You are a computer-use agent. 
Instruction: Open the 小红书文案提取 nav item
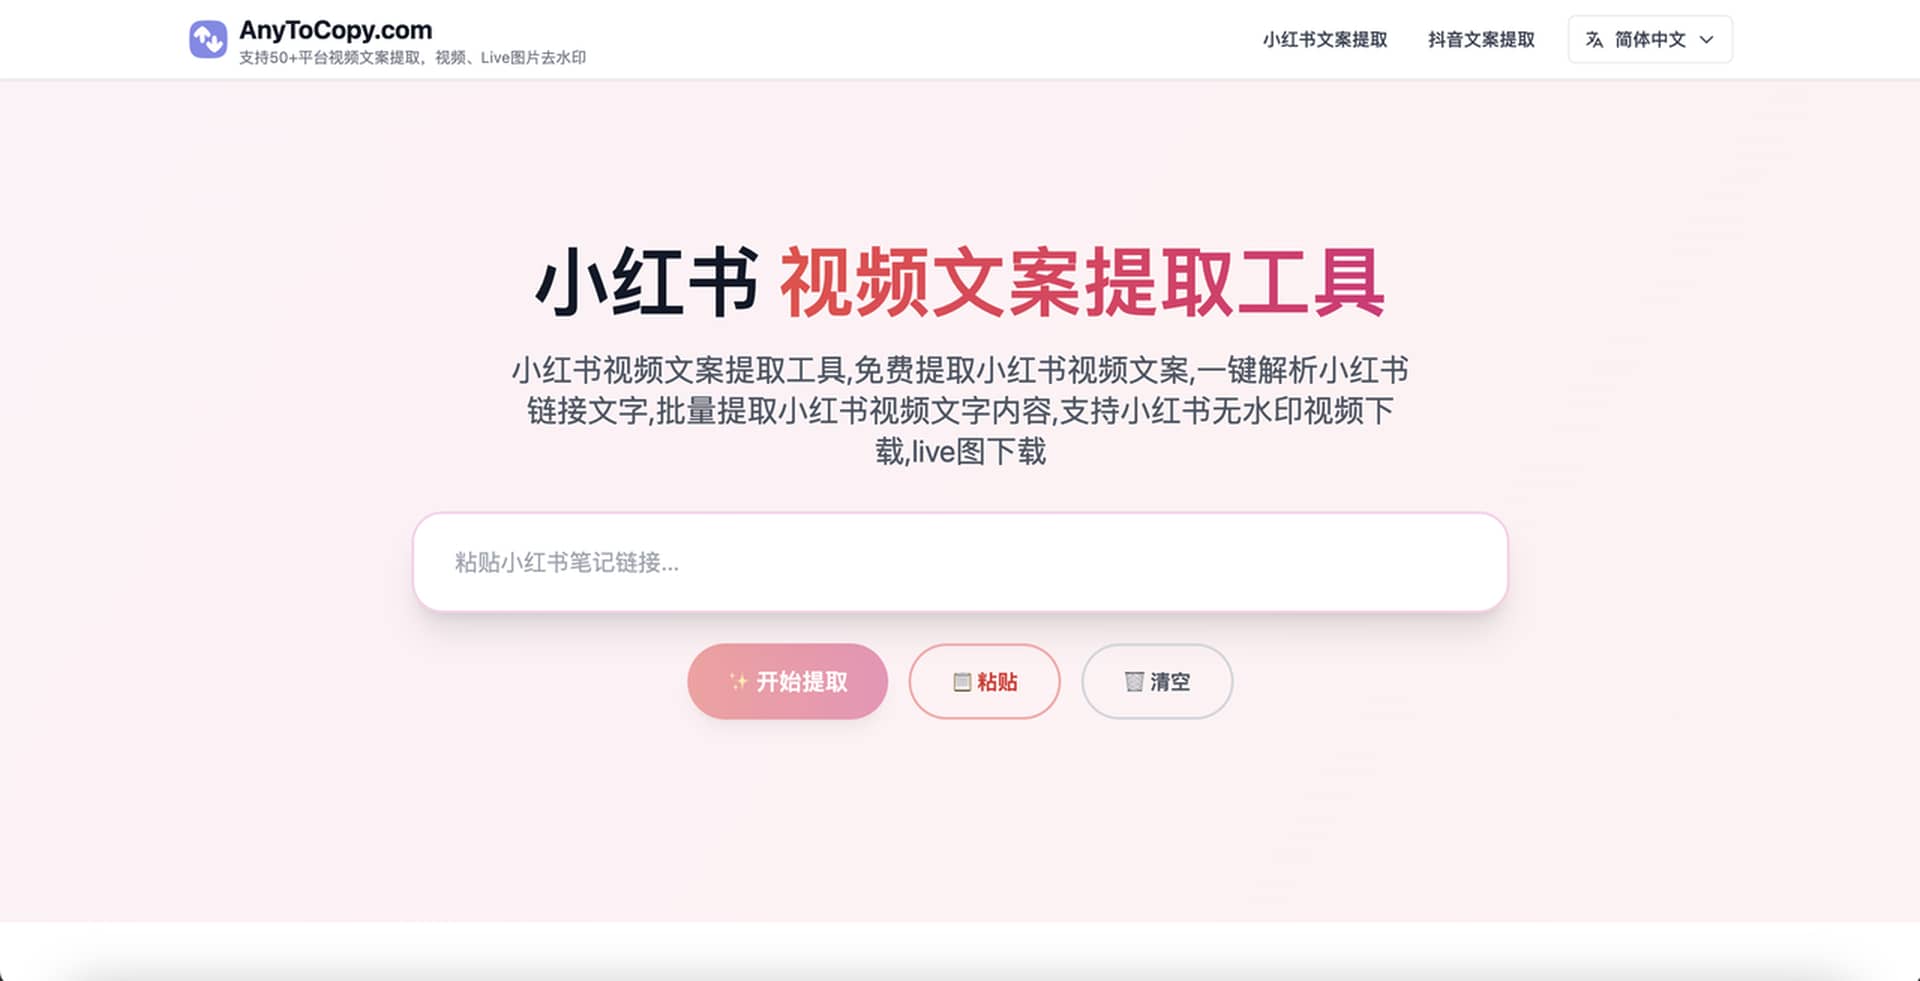[1325, 40]
